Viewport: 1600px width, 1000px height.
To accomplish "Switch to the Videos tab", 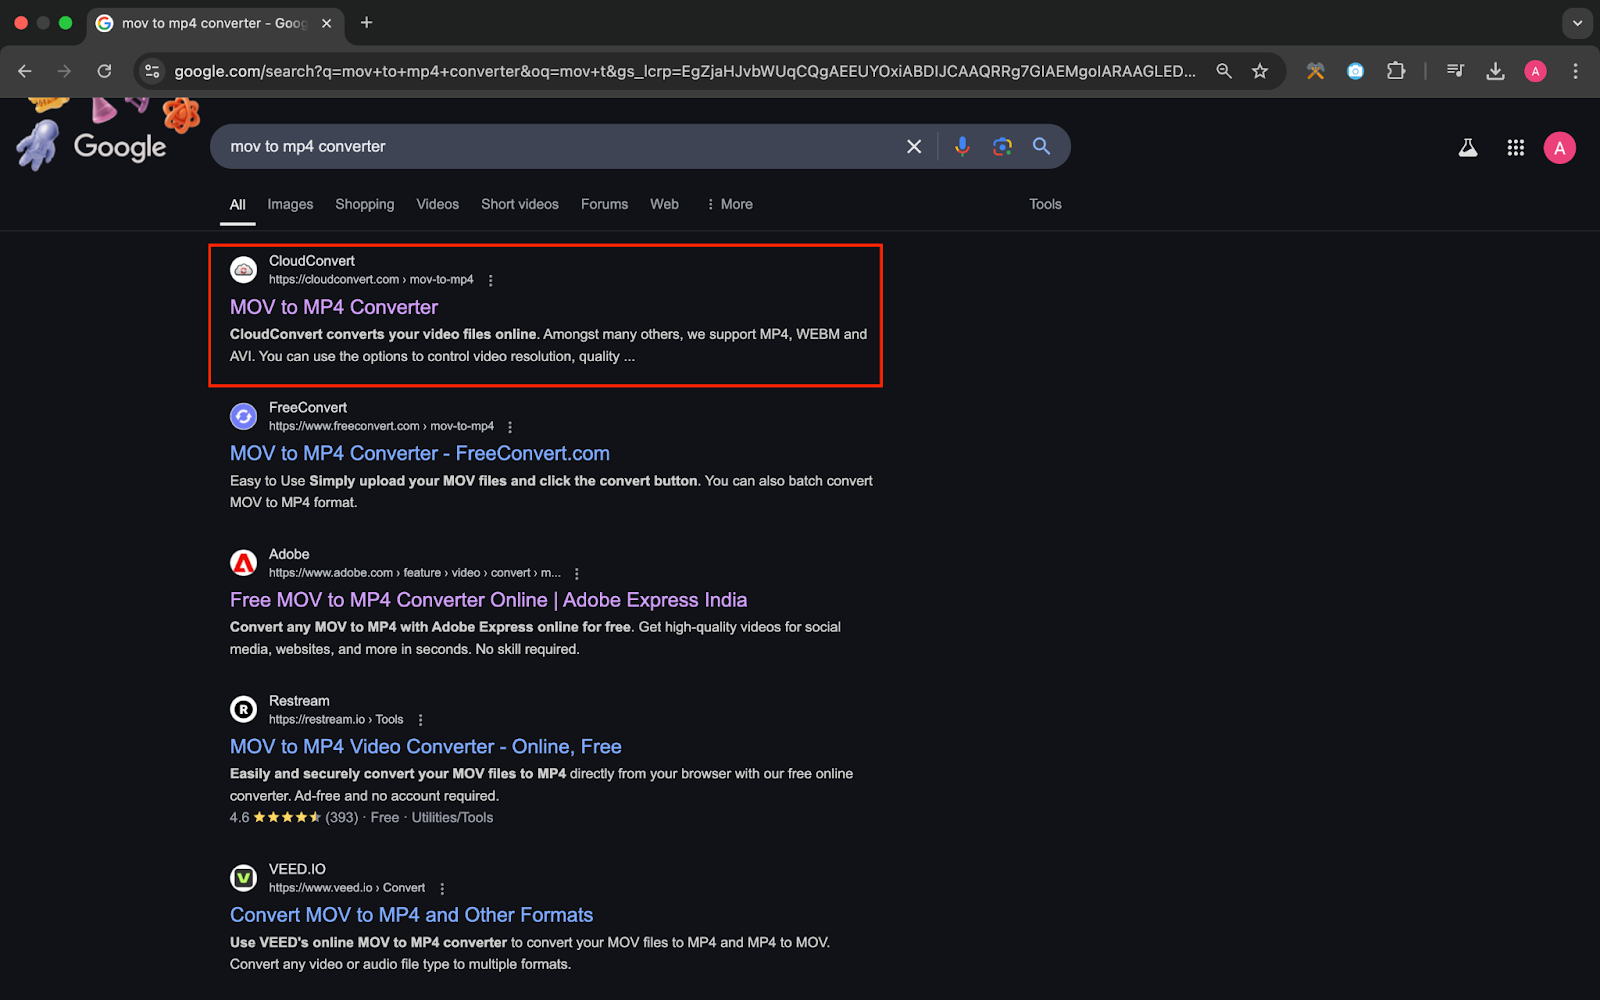I will coord(437,204).
